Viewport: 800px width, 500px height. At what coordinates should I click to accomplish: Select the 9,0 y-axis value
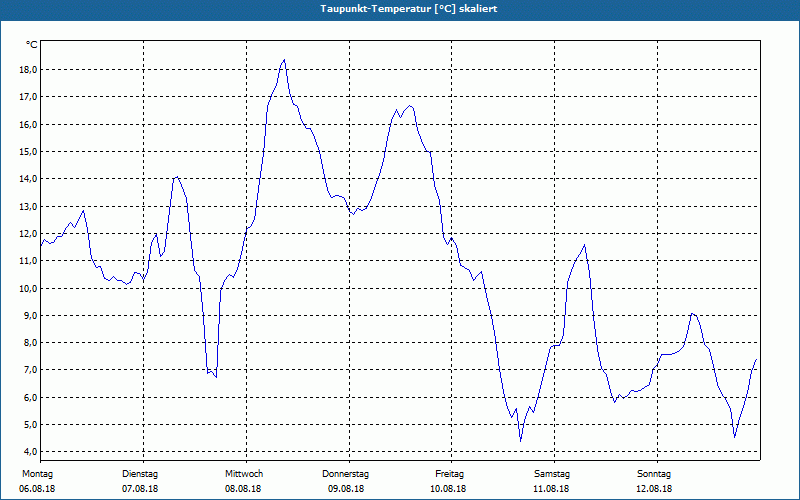click(x=30, y=315)
